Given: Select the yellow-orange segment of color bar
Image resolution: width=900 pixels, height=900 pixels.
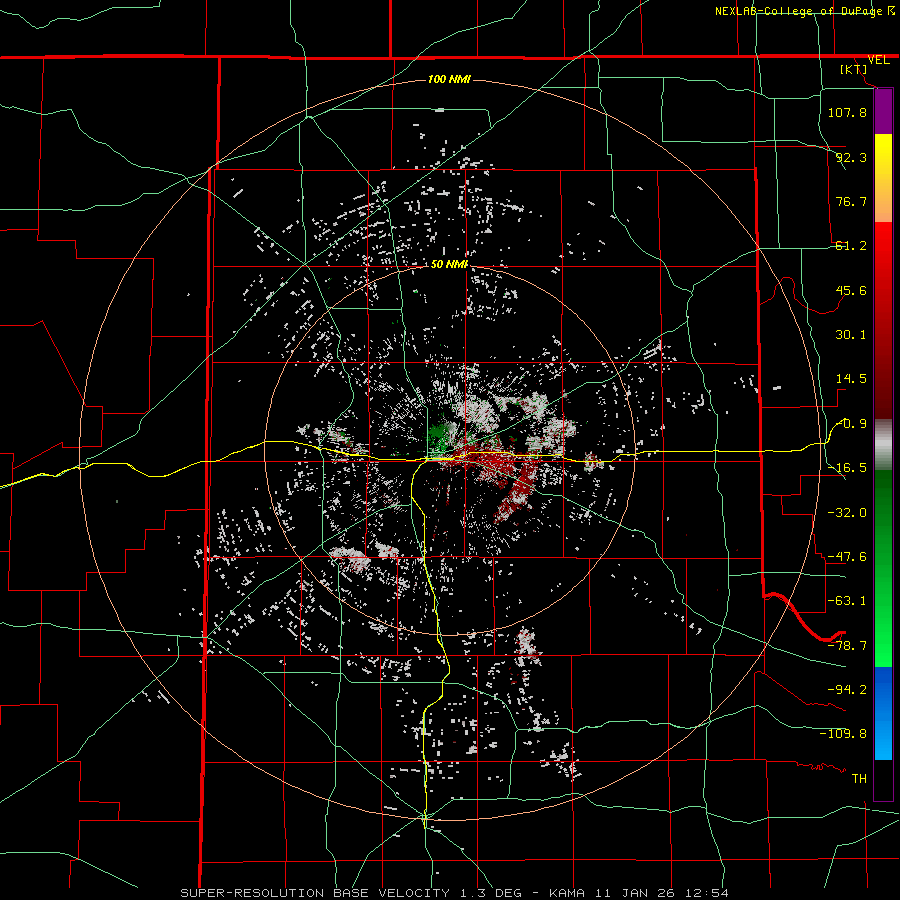Looking at the screenshot, I should pos(883,178).
